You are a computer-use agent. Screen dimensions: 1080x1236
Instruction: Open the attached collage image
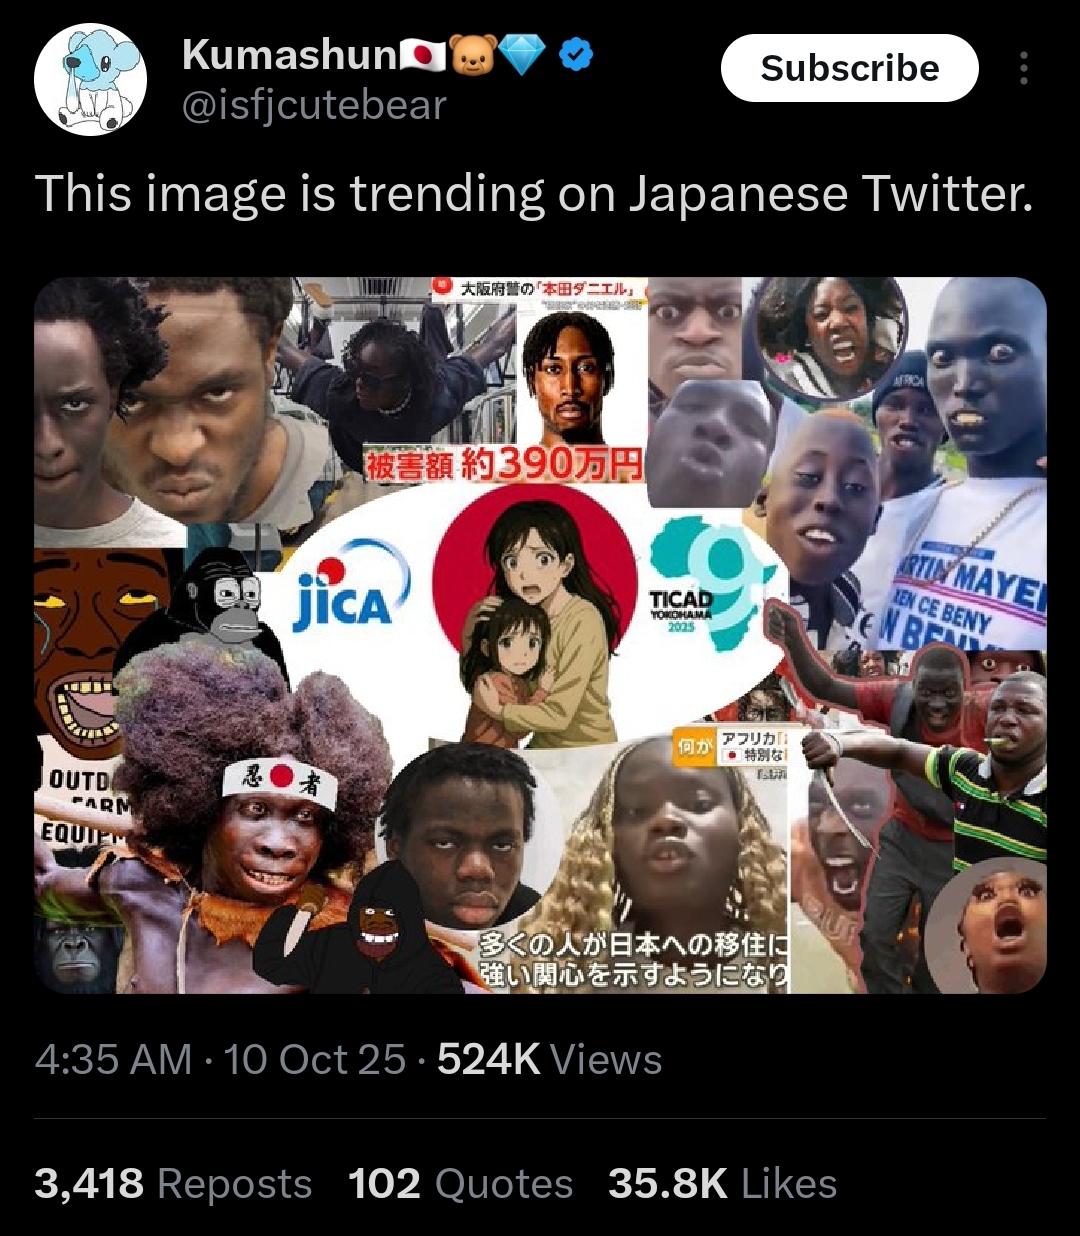540,635
